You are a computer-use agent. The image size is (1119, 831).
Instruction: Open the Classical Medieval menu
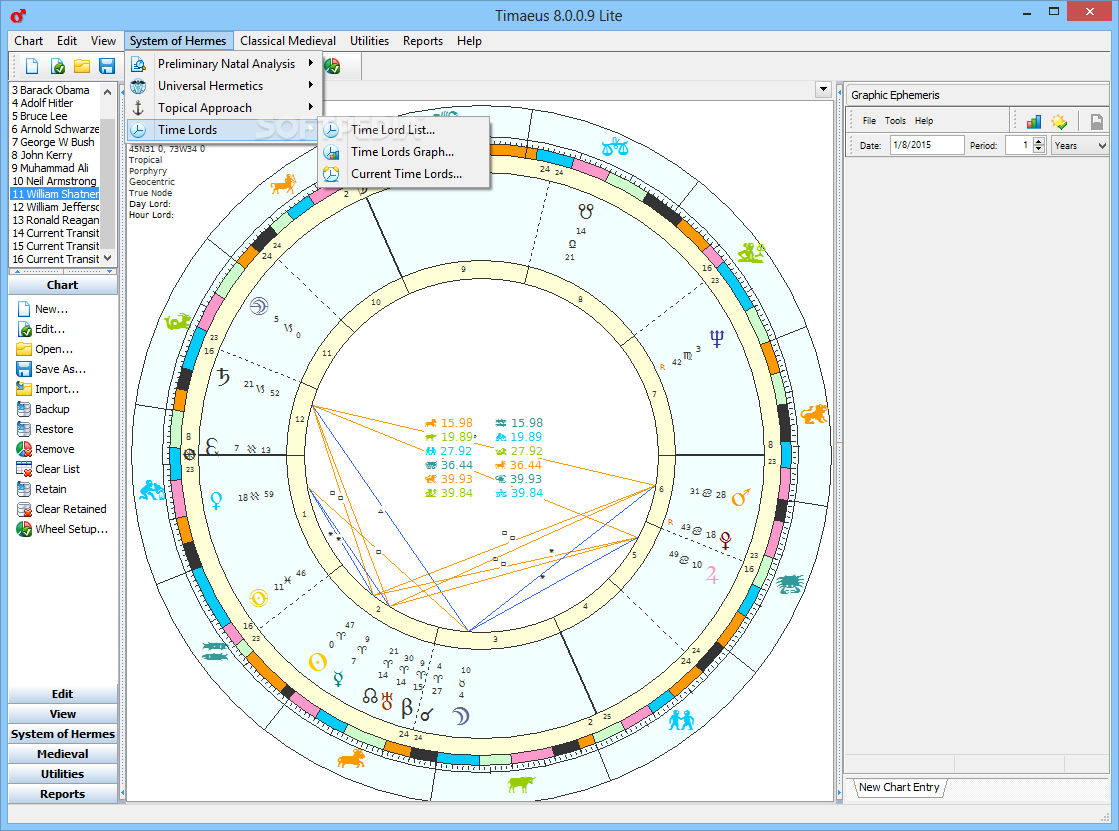coord(288,41)
